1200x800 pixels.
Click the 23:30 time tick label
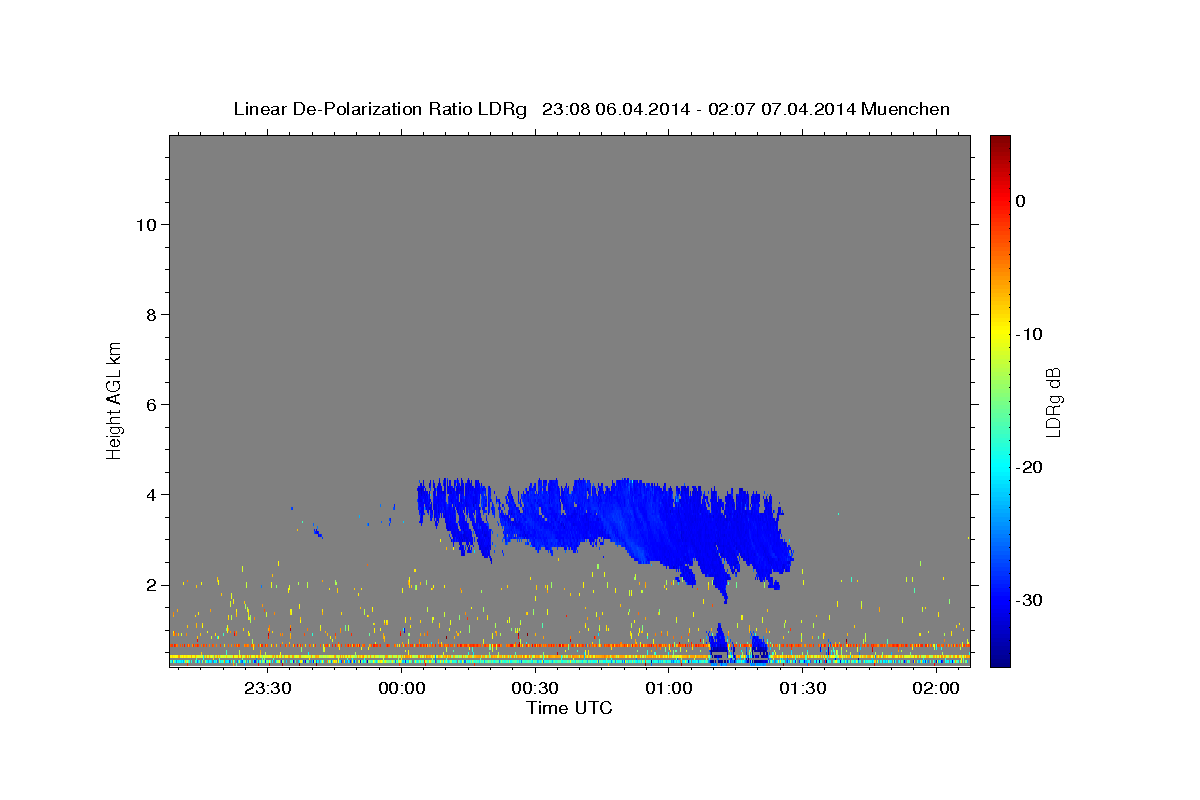(268, 688)
